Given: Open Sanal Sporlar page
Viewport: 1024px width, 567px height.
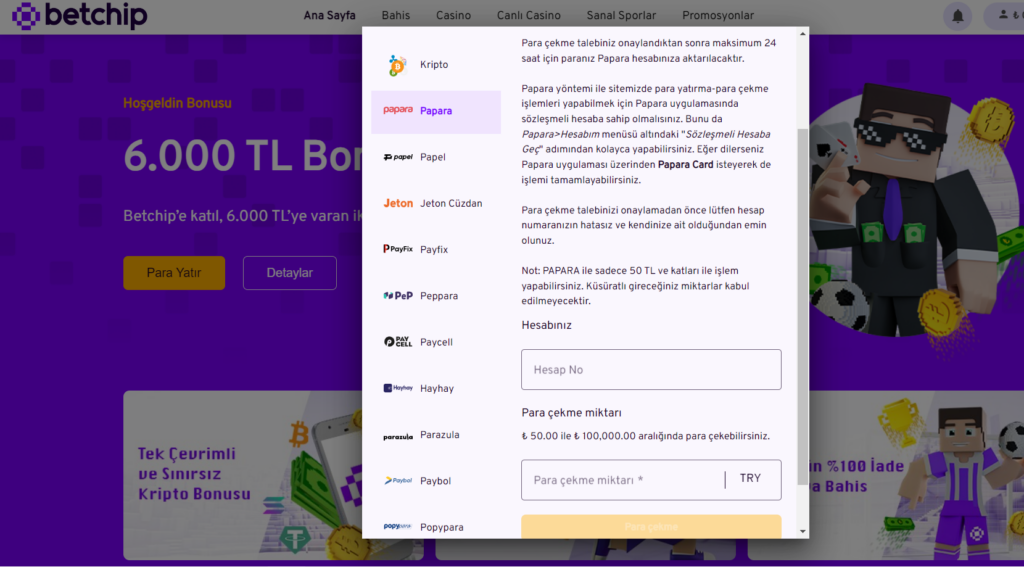Looking at the screenshot, I should pyautogui.click(x=621, y=15).
